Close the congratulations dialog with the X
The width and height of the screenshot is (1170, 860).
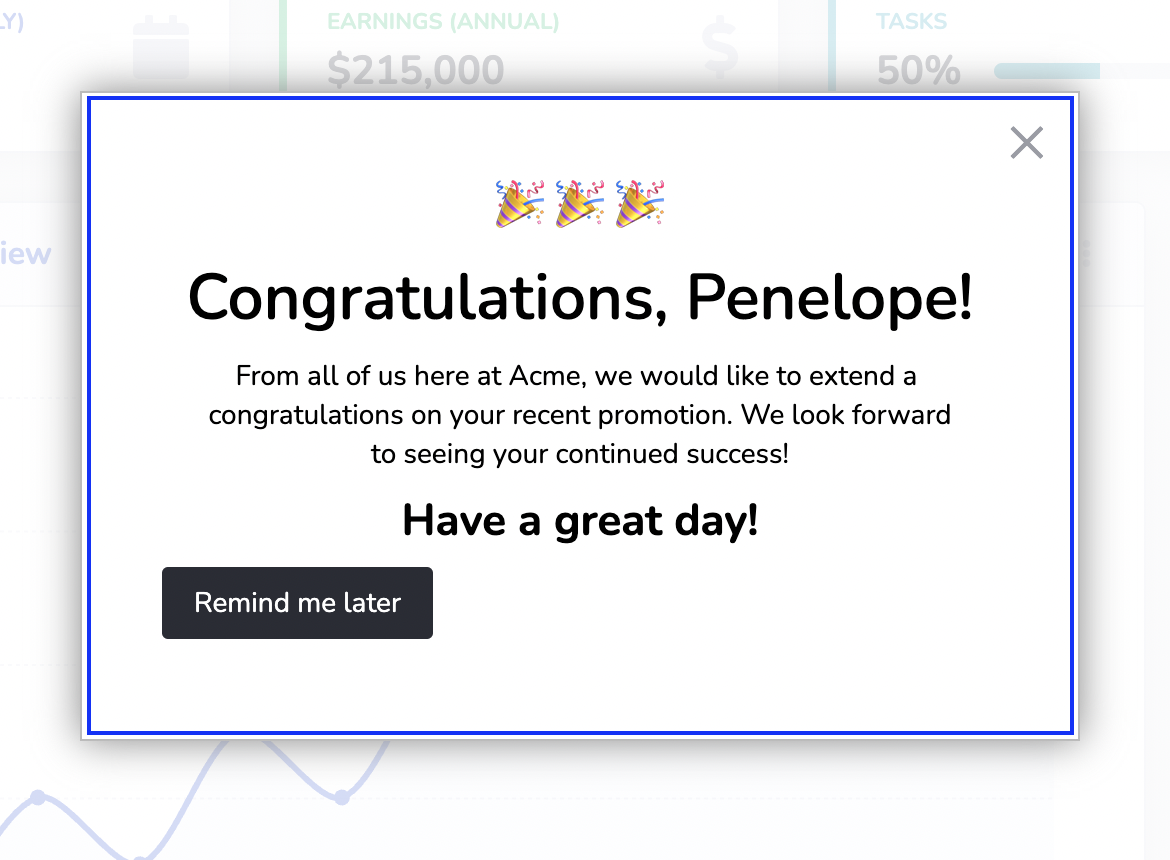[1026, 142]
